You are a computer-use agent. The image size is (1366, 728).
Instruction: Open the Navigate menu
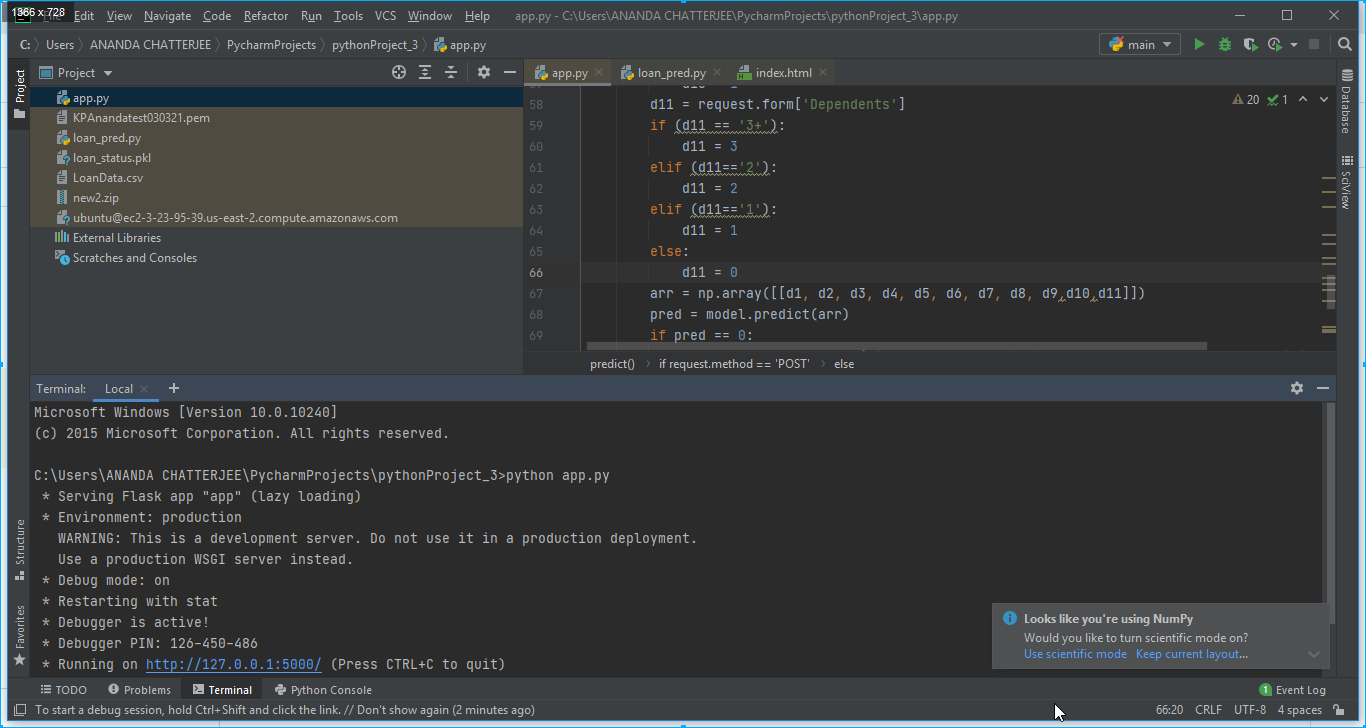coord(167,16)
